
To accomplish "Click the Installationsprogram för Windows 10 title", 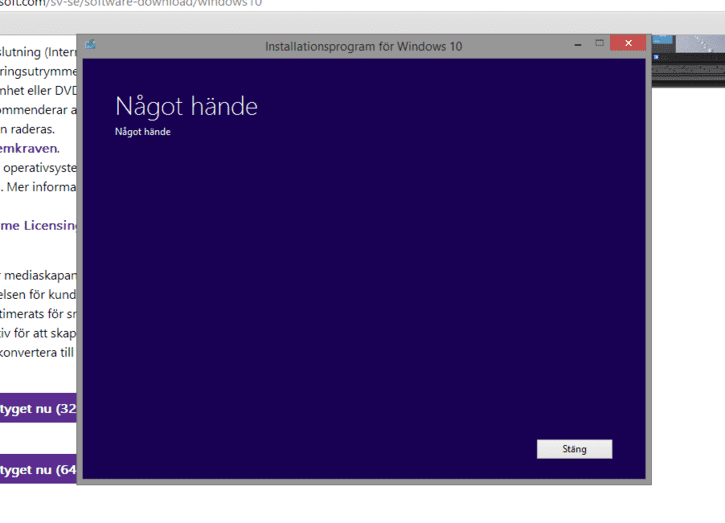I will point(363,46).
